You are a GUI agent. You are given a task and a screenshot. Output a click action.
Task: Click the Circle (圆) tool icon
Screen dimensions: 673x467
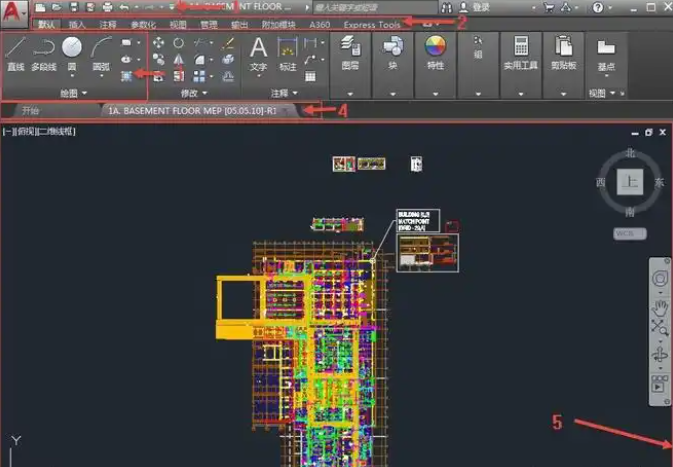click(x=72, y=50)
